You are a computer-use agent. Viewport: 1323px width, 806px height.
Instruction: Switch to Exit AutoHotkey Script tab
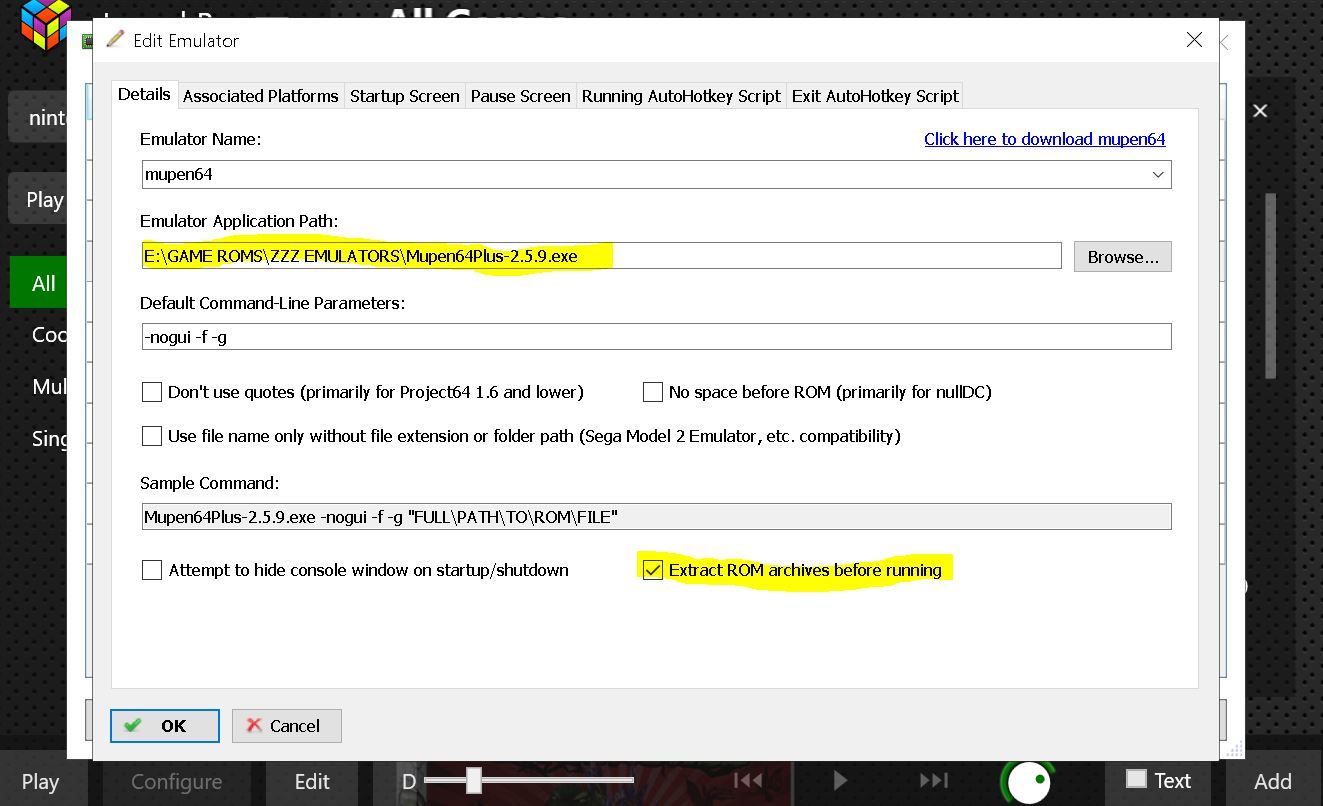point(875,96)
